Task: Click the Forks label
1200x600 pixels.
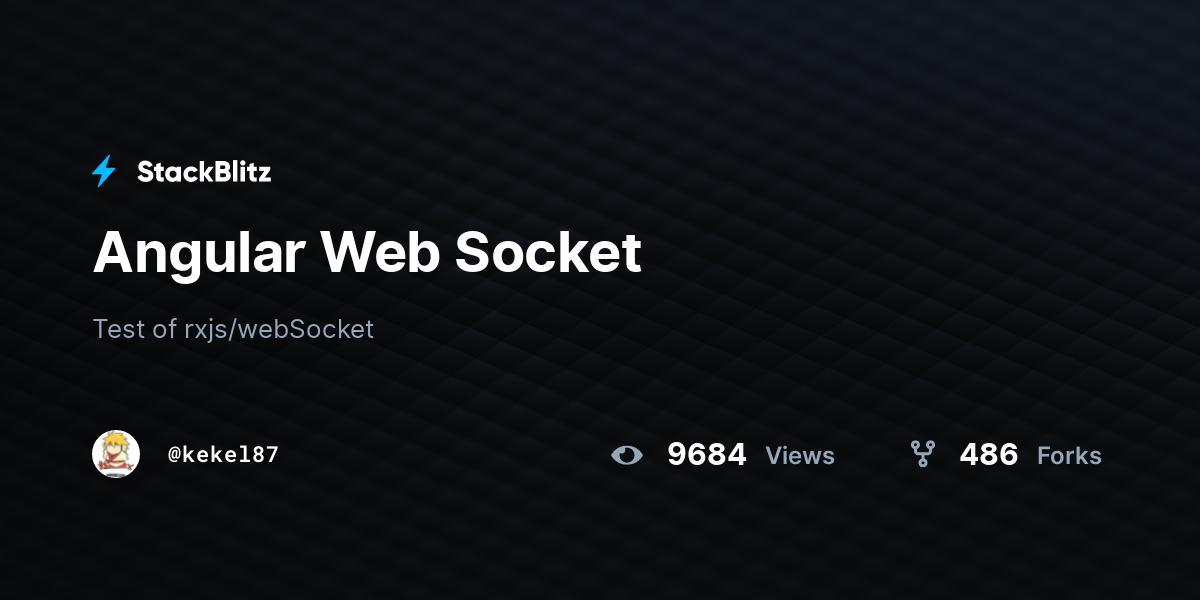Action: [x=1069, y=456]
